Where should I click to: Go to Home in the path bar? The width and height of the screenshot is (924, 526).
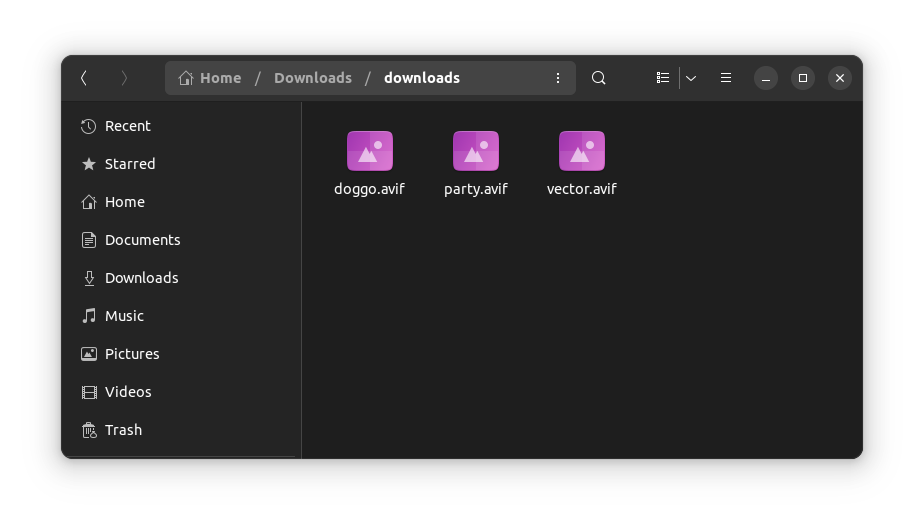pyautogui.click(x=210, y=78)
